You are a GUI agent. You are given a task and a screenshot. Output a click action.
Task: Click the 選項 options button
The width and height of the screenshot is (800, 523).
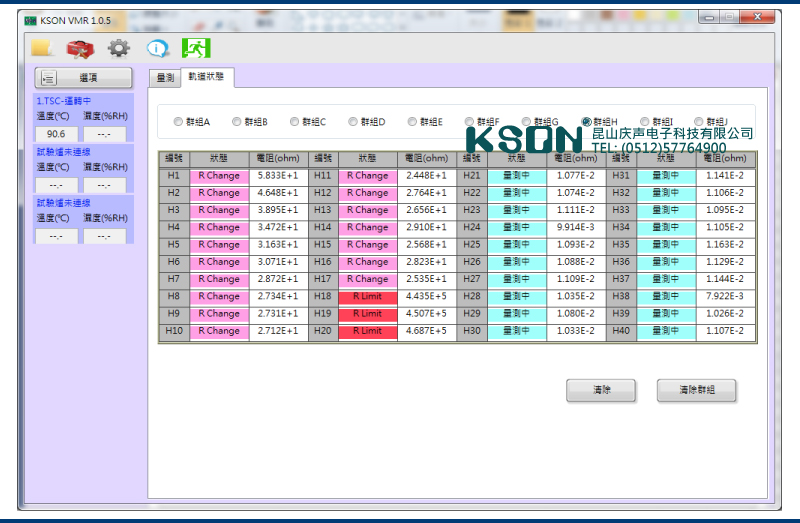tap(83, 78)
